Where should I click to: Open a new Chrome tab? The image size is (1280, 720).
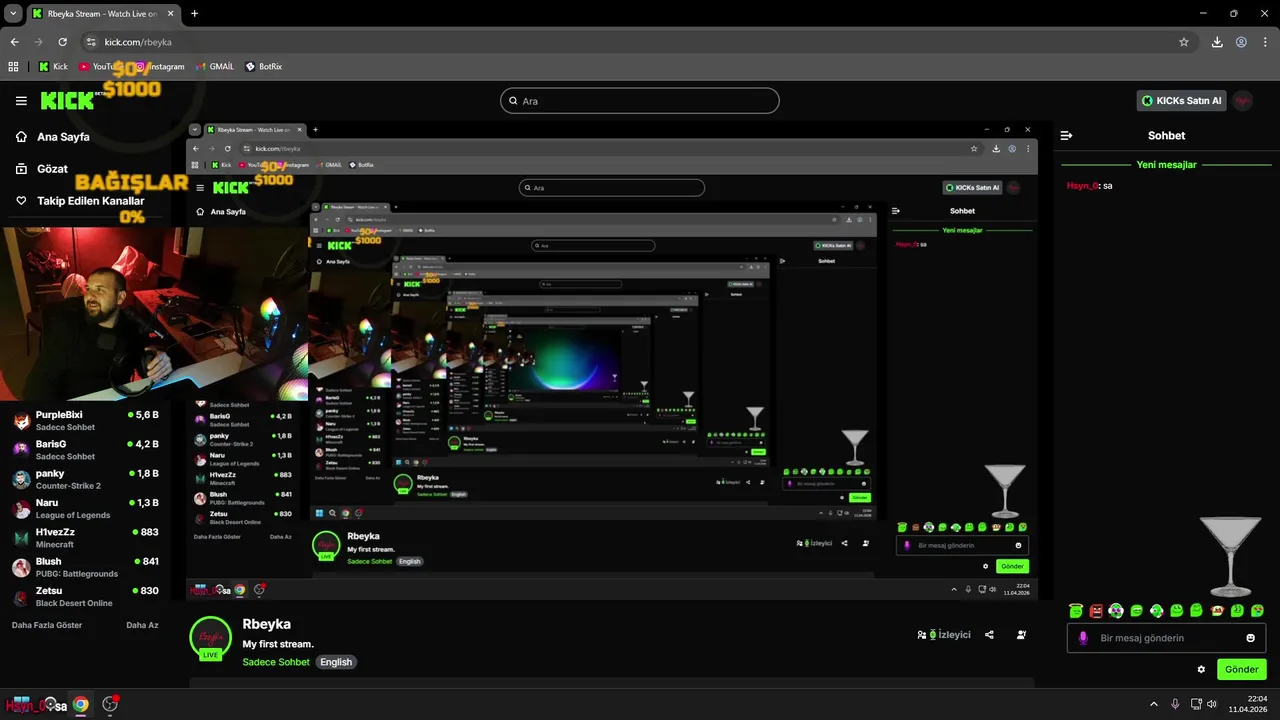[x=194, y=14]
